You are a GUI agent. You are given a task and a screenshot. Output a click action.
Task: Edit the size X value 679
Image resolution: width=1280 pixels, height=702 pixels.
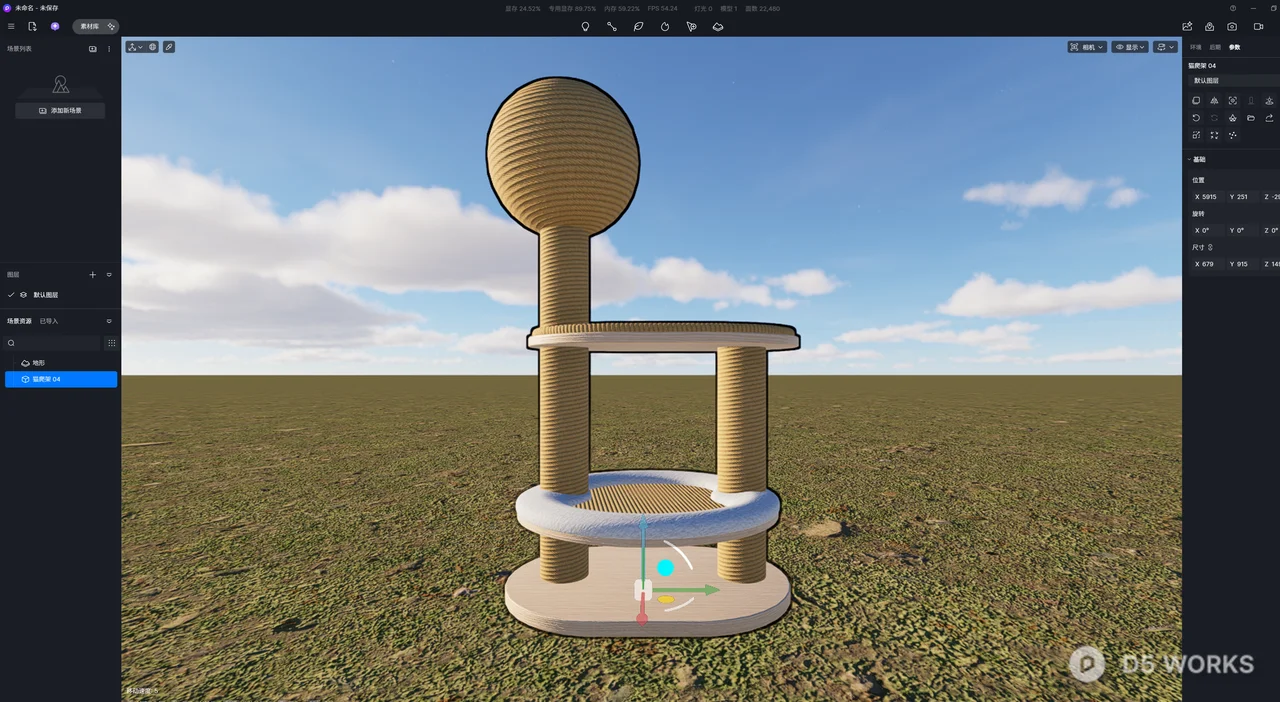pyautogui.click(x=1206, y=264)
